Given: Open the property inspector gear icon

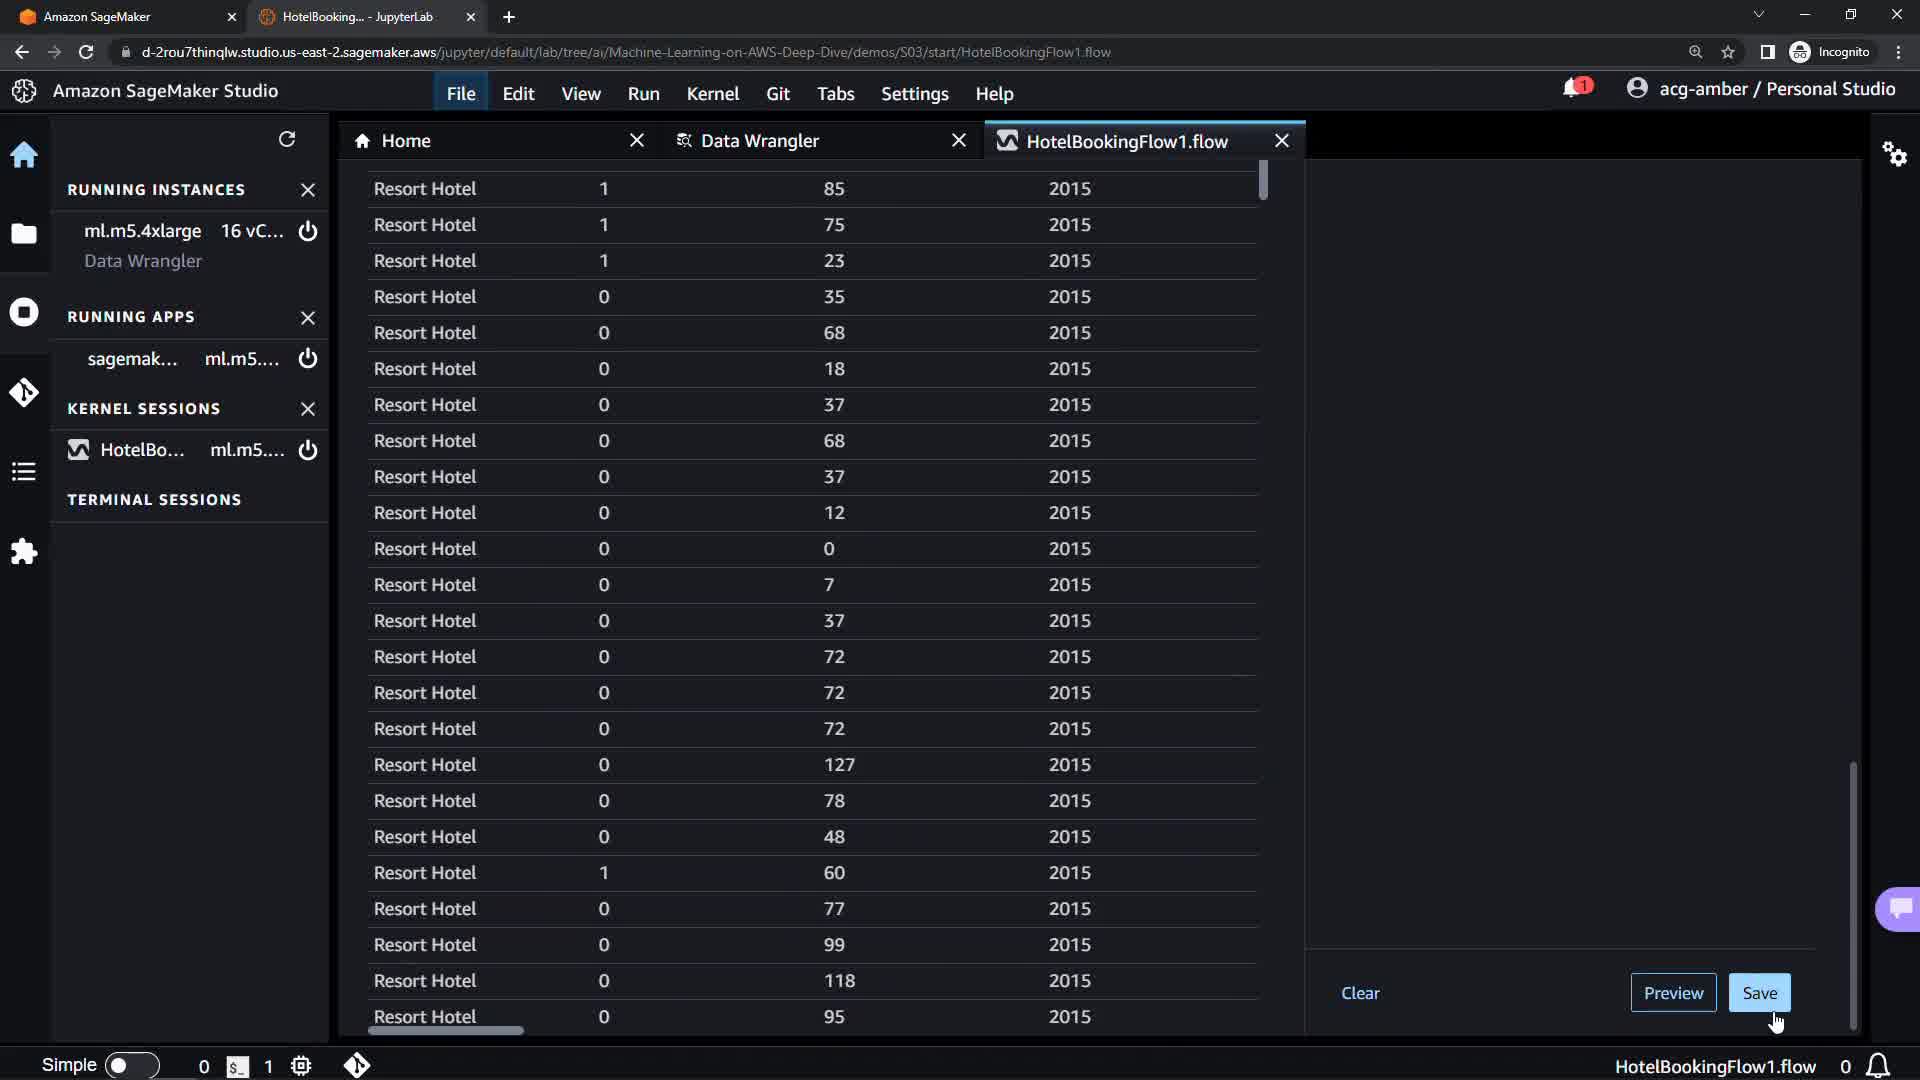Looking at the screenshot, I should (1894, 154).
